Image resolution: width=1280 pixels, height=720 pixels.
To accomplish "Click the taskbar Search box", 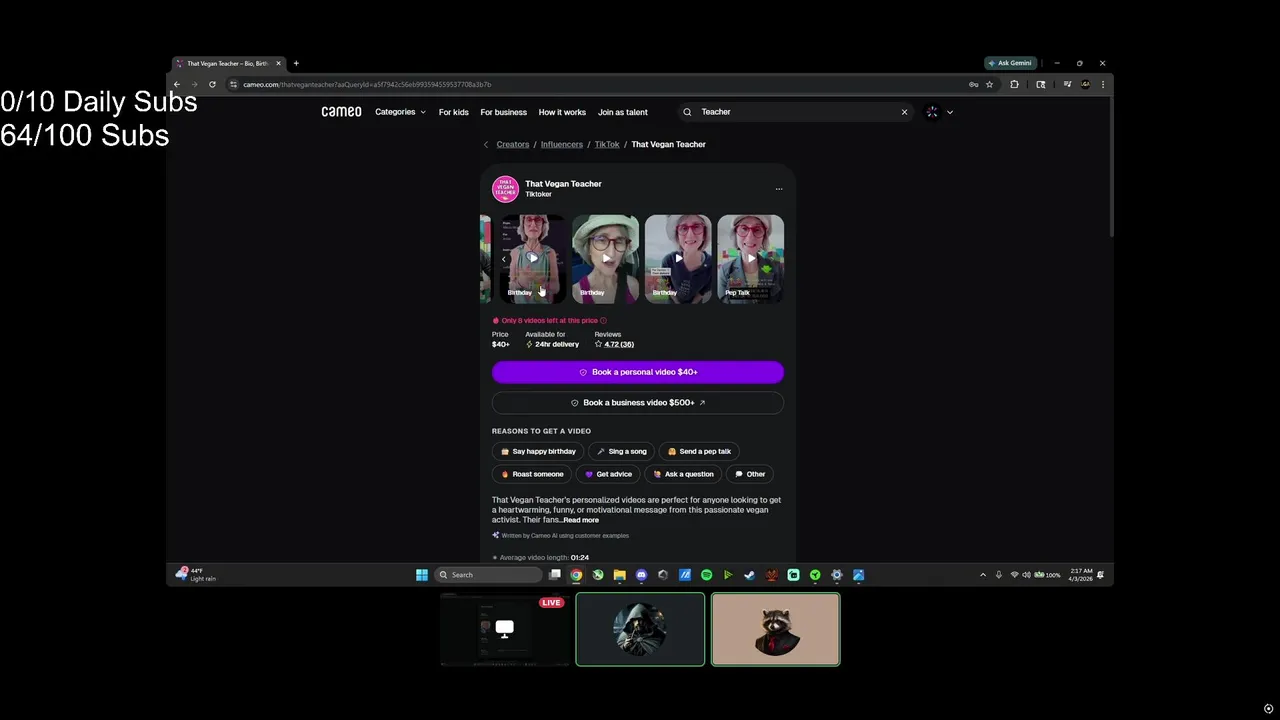I will (x=489, y=575).
